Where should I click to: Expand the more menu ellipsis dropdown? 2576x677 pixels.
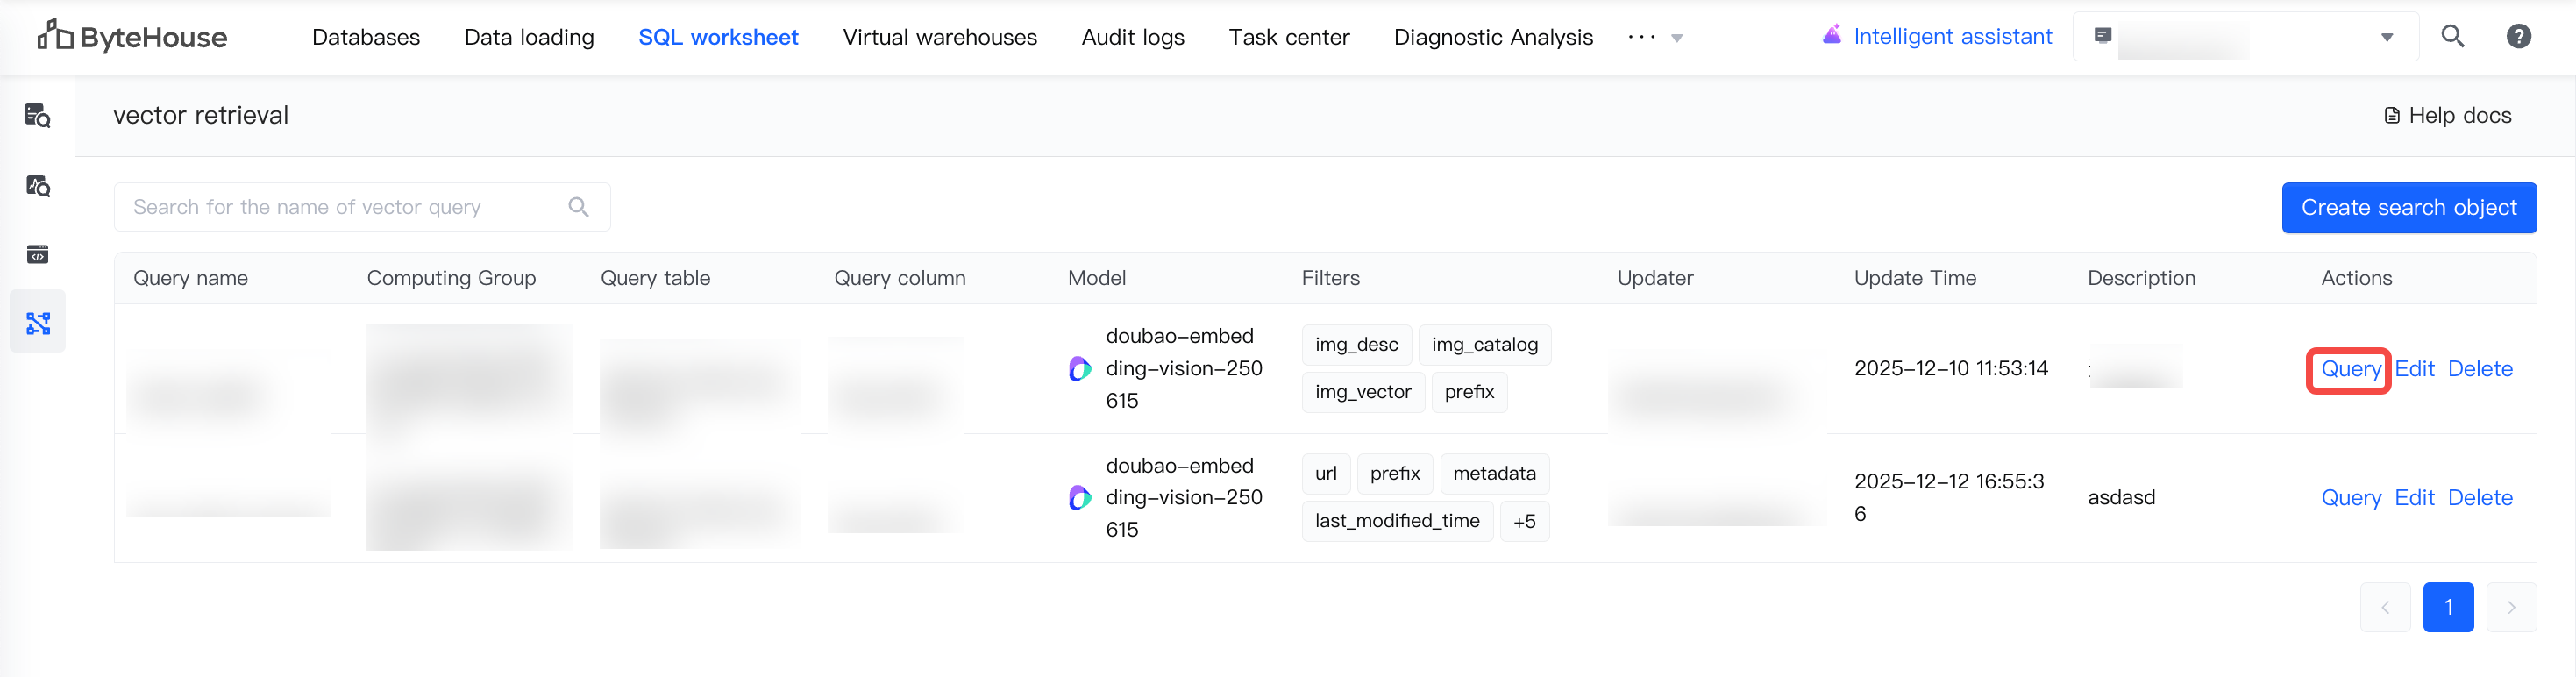coord(1655,38)
